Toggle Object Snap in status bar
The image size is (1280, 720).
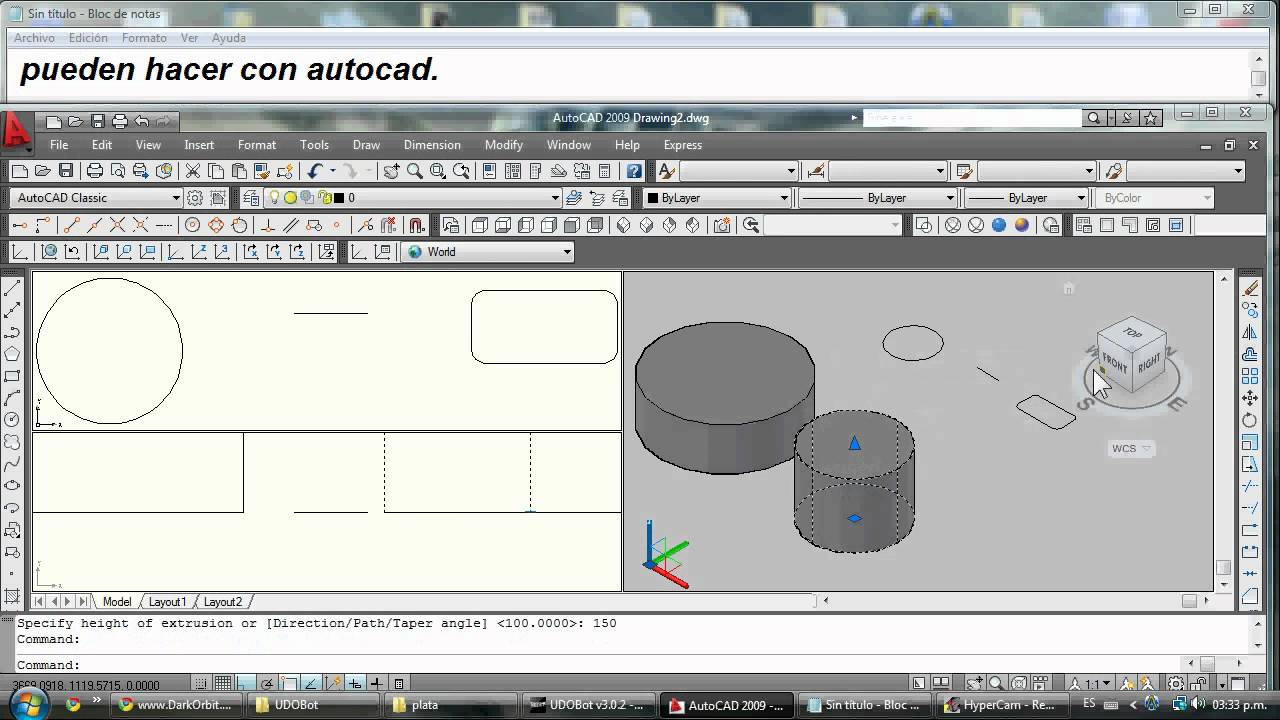coord(289,684)
